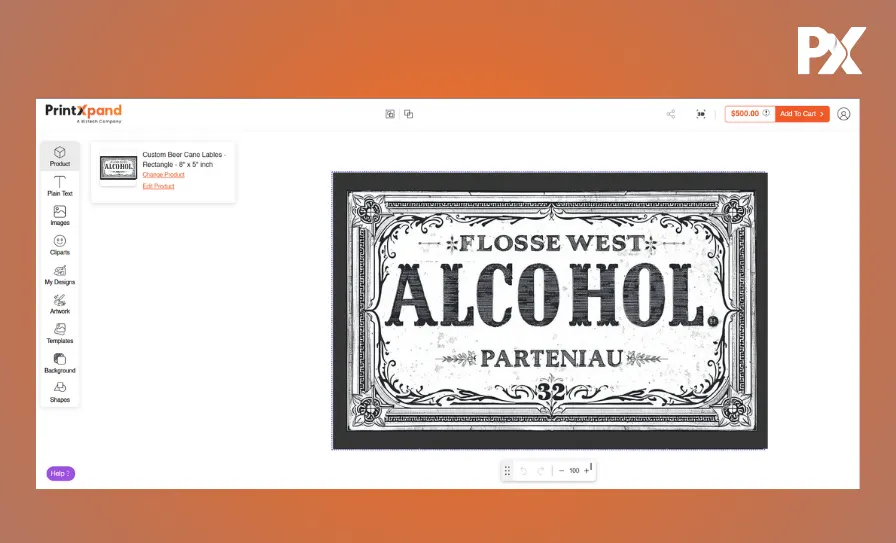Click the undo arrow in bottom toolbar
The width and height of the screenshot is (896, 543).
click(x=523, y=470)
